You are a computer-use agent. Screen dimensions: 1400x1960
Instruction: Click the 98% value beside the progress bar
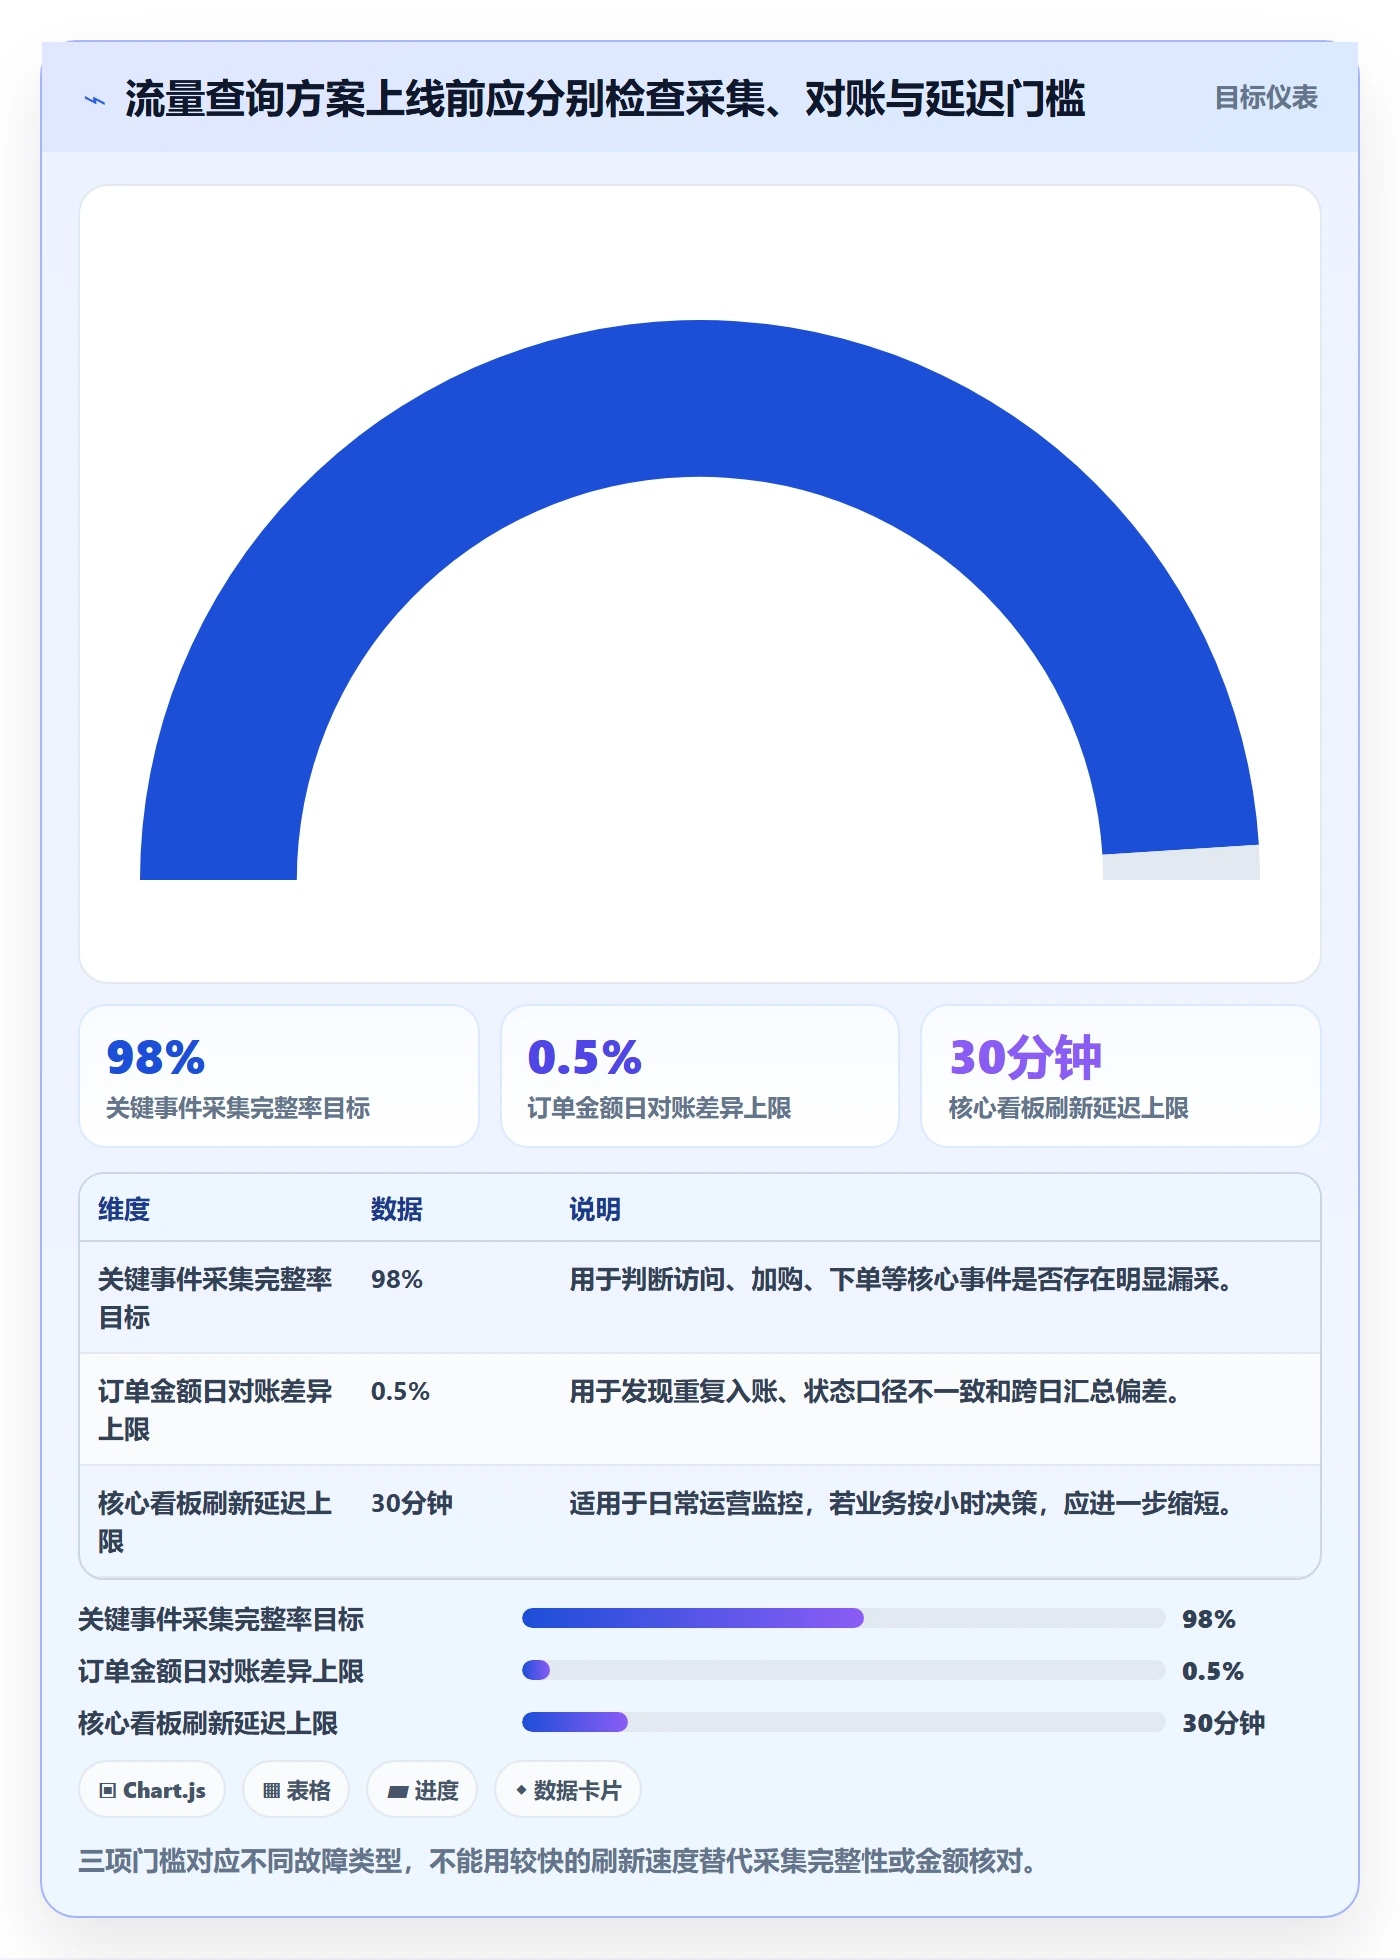(1208, 1619)
